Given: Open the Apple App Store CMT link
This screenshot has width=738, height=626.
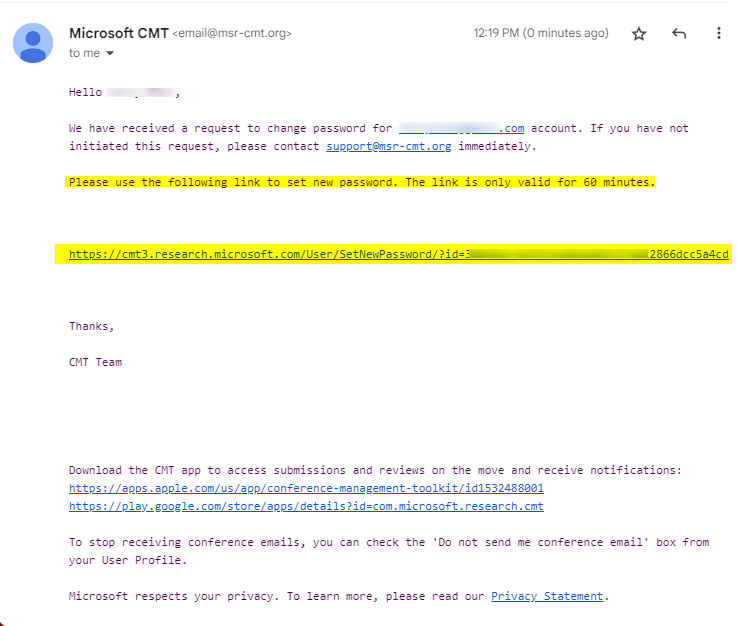Looking at the screenshot, I should [x=306, y=488].
